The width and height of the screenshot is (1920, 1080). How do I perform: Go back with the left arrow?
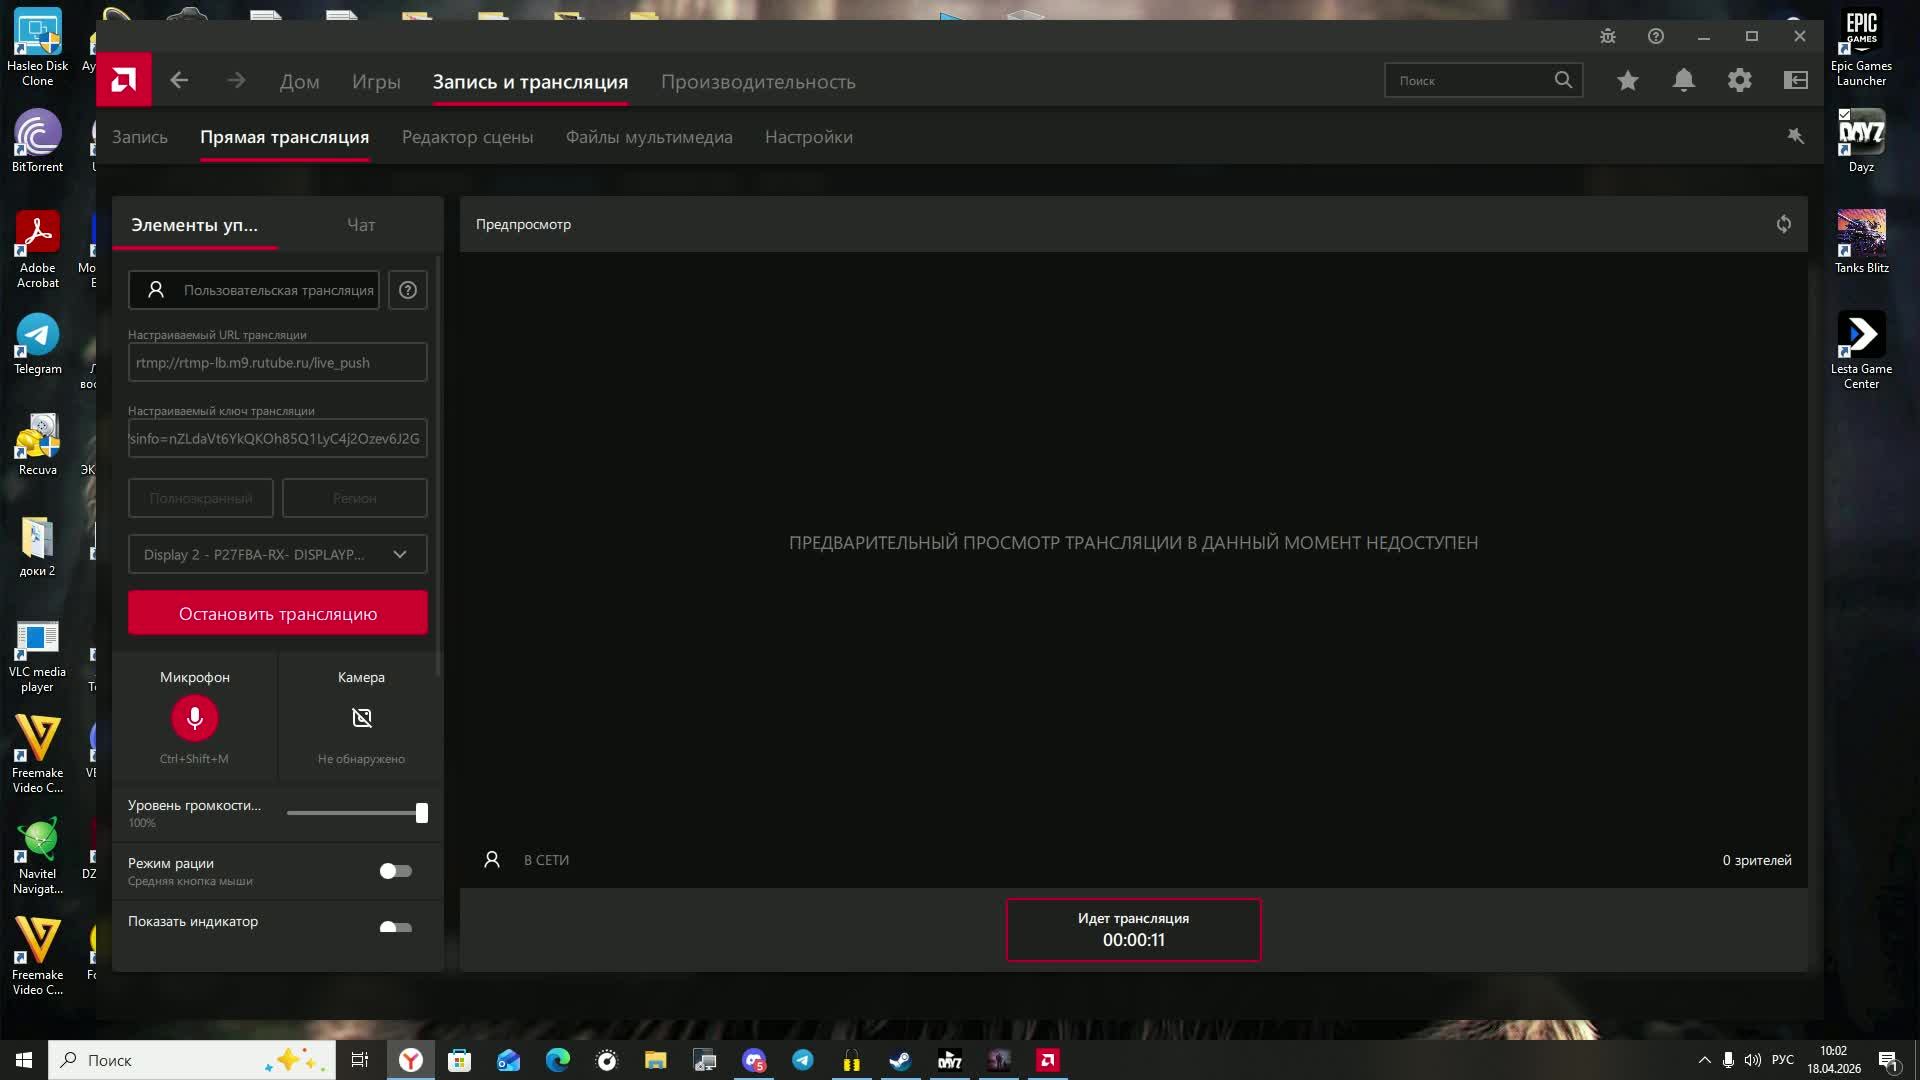click(179, 80)
